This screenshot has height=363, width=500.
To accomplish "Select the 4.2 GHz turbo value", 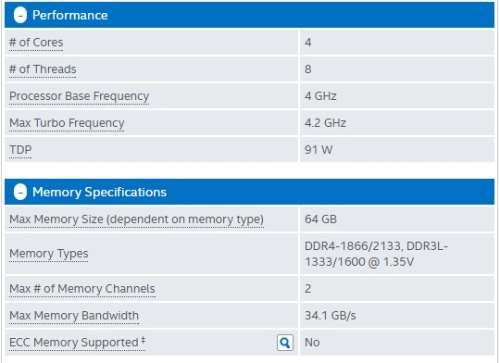I will 325,123.
